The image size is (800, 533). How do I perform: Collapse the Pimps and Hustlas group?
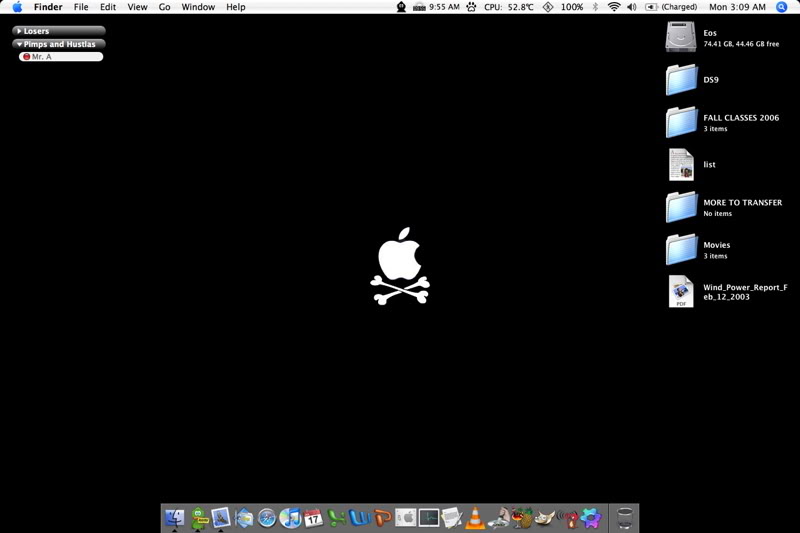pyautogui.click(x=19, y=44)
